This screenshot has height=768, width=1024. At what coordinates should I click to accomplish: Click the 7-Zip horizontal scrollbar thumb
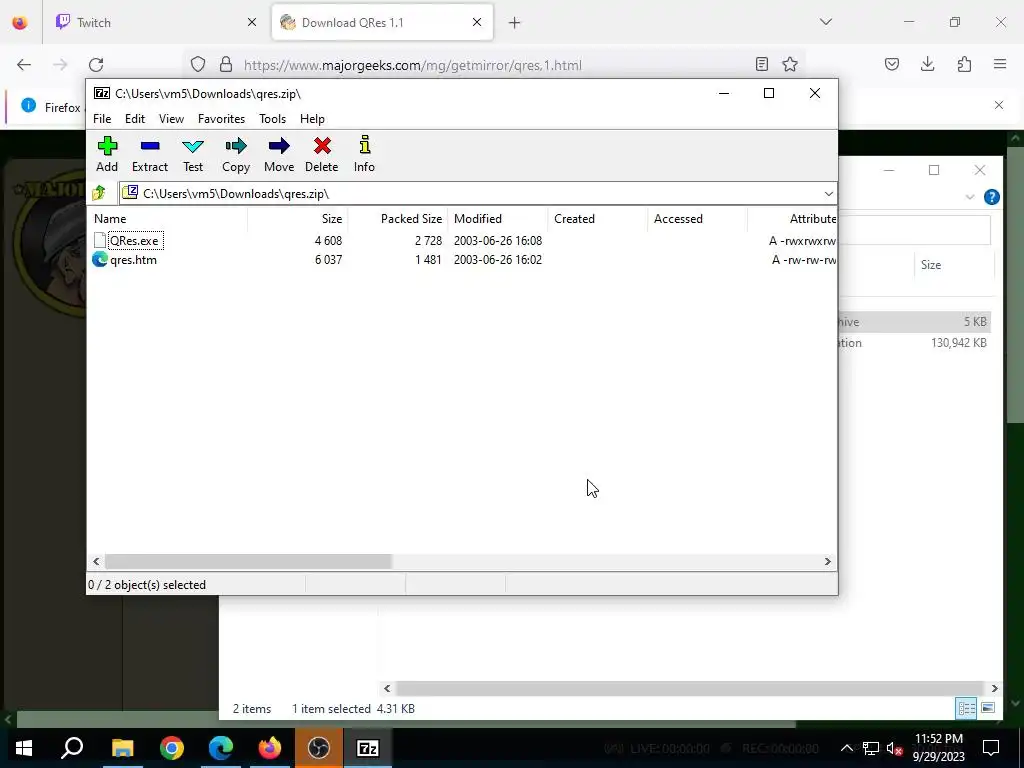[248, 562]
